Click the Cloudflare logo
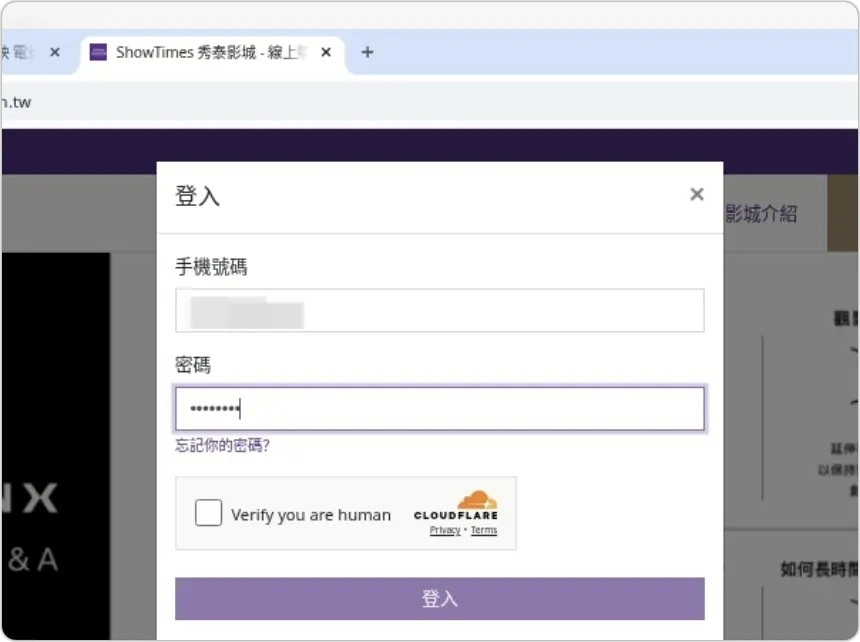 tap(456, 505)
